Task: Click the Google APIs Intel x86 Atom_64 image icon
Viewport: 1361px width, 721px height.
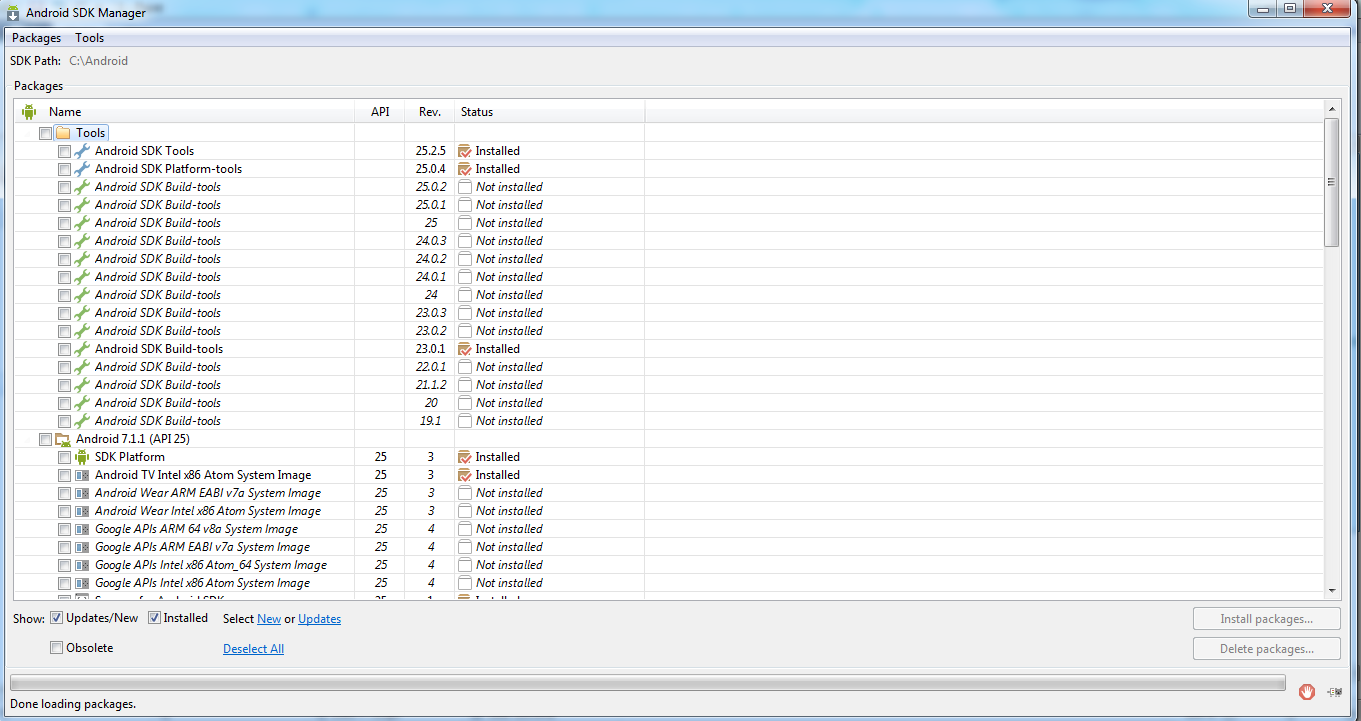Action: [x=82, y=565]
